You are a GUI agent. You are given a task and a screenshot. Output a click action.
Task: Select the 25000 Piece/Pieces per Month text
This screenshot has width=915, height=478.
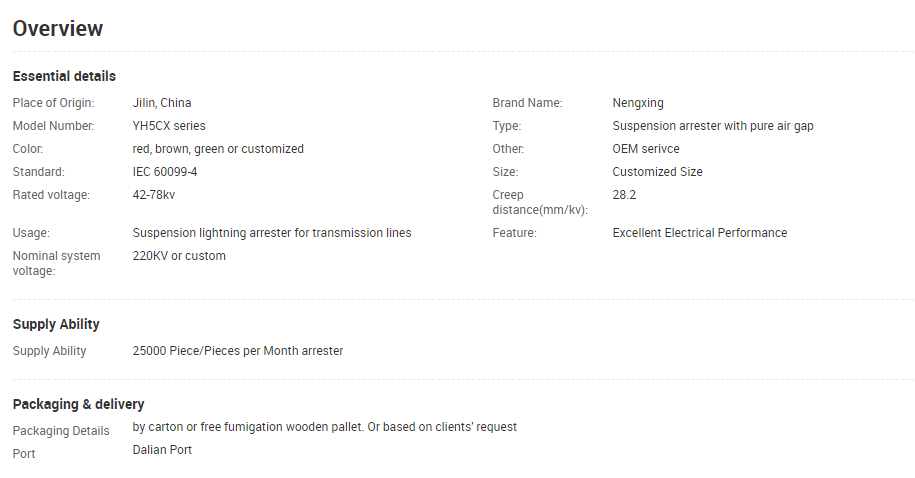[x=238, y=351]
